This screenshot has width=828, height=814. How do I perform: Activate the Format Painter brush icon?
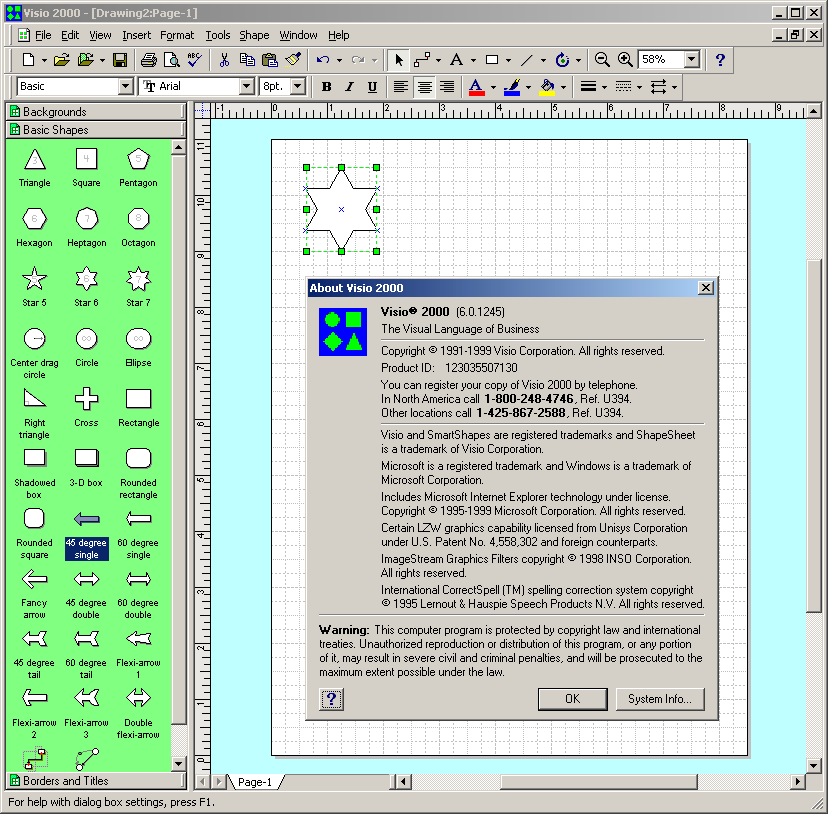click(x=293, y=60)
